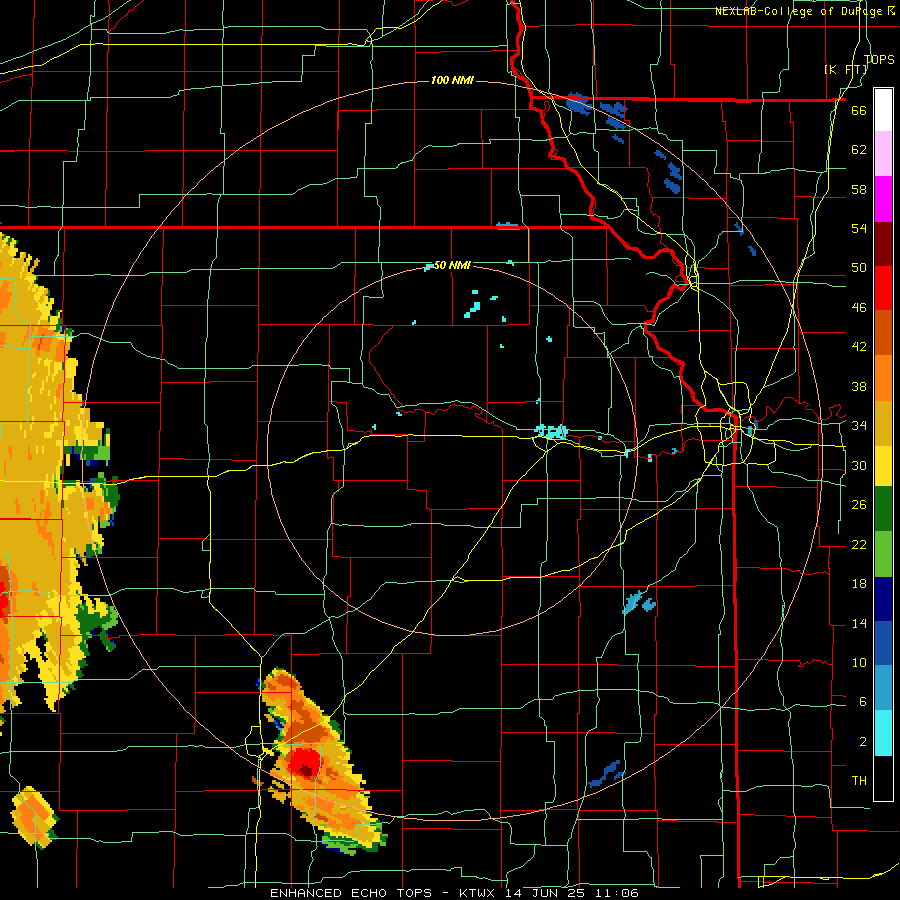Click the '50 NMI' range ring label

(x=452, y=265)
